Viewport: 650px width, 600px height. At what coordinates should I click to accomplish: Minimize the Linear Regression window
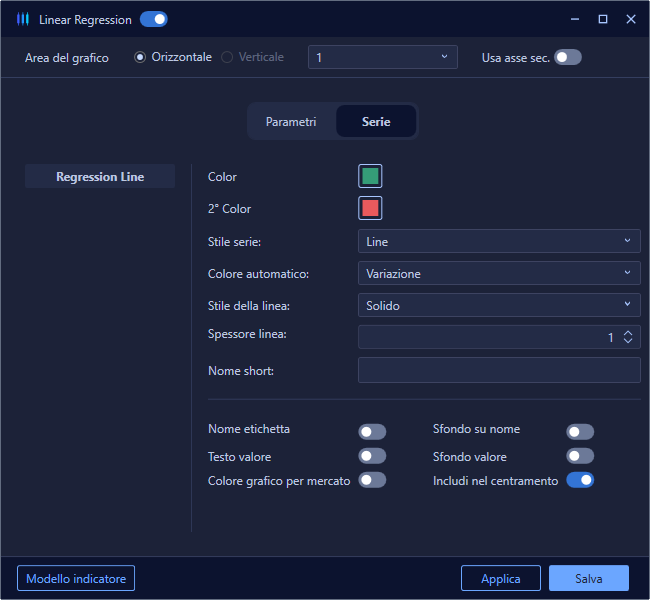click(x=575, y=19)
